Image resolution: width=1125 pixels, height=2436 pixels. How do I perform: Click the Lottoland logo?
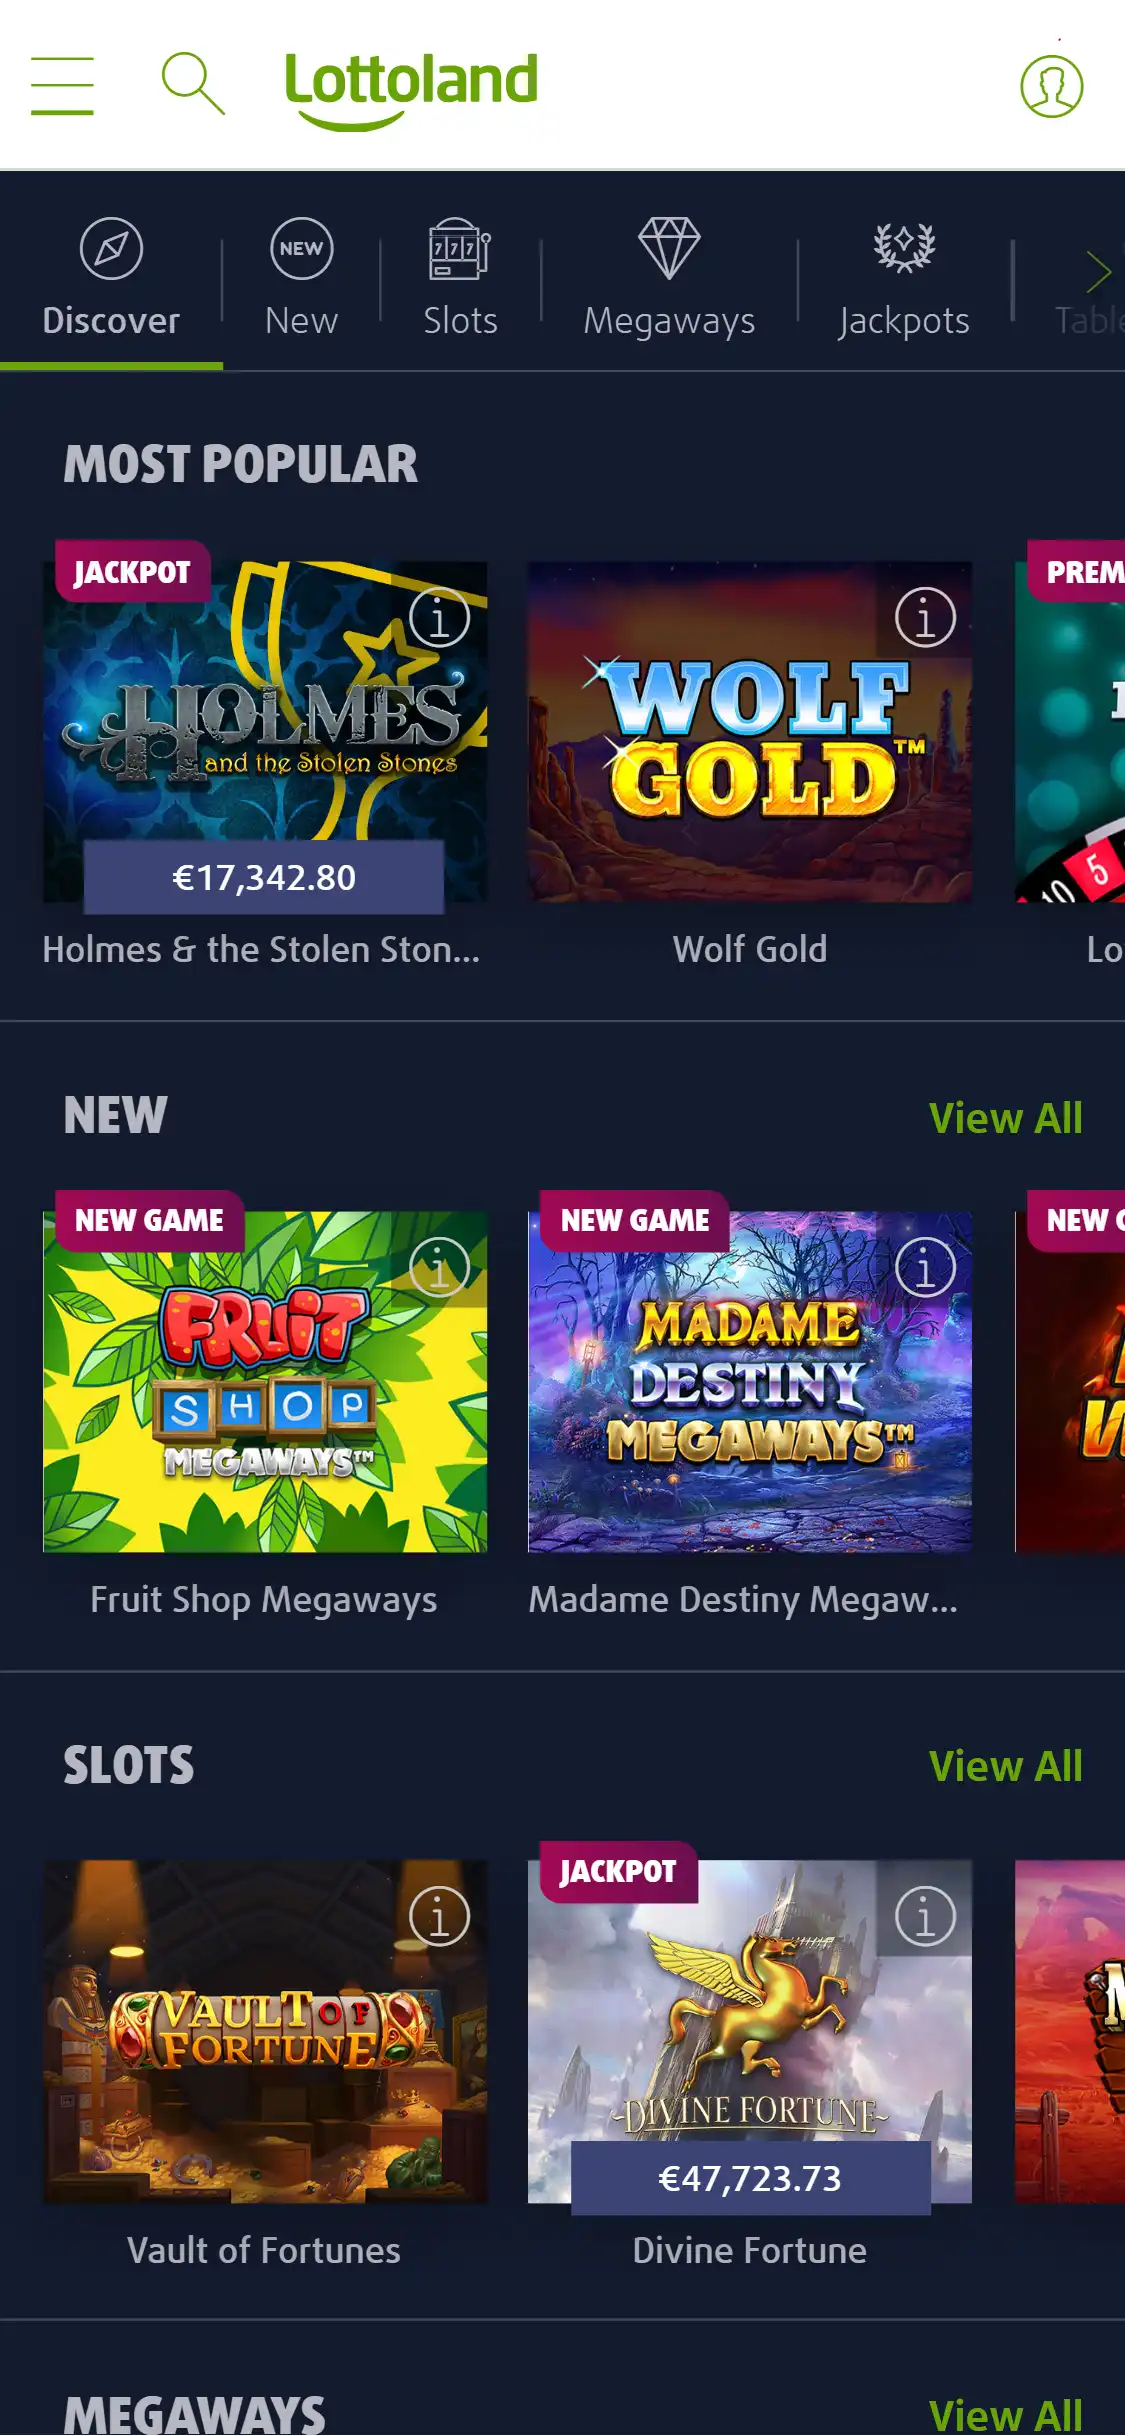click(x=411, y=90)
